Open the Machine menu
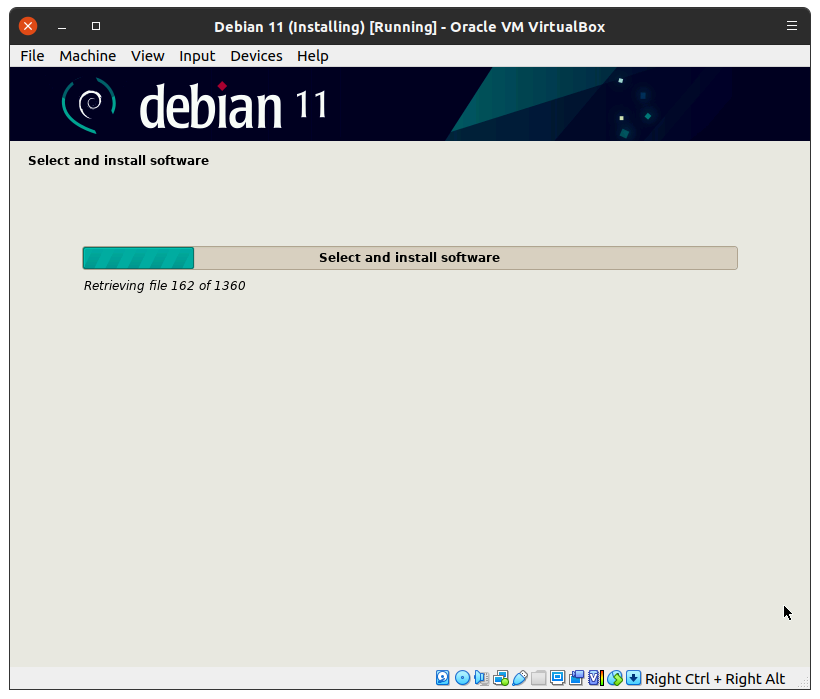Image resolution: width=820 pixels, height=699 pixels. coord(87,56)
